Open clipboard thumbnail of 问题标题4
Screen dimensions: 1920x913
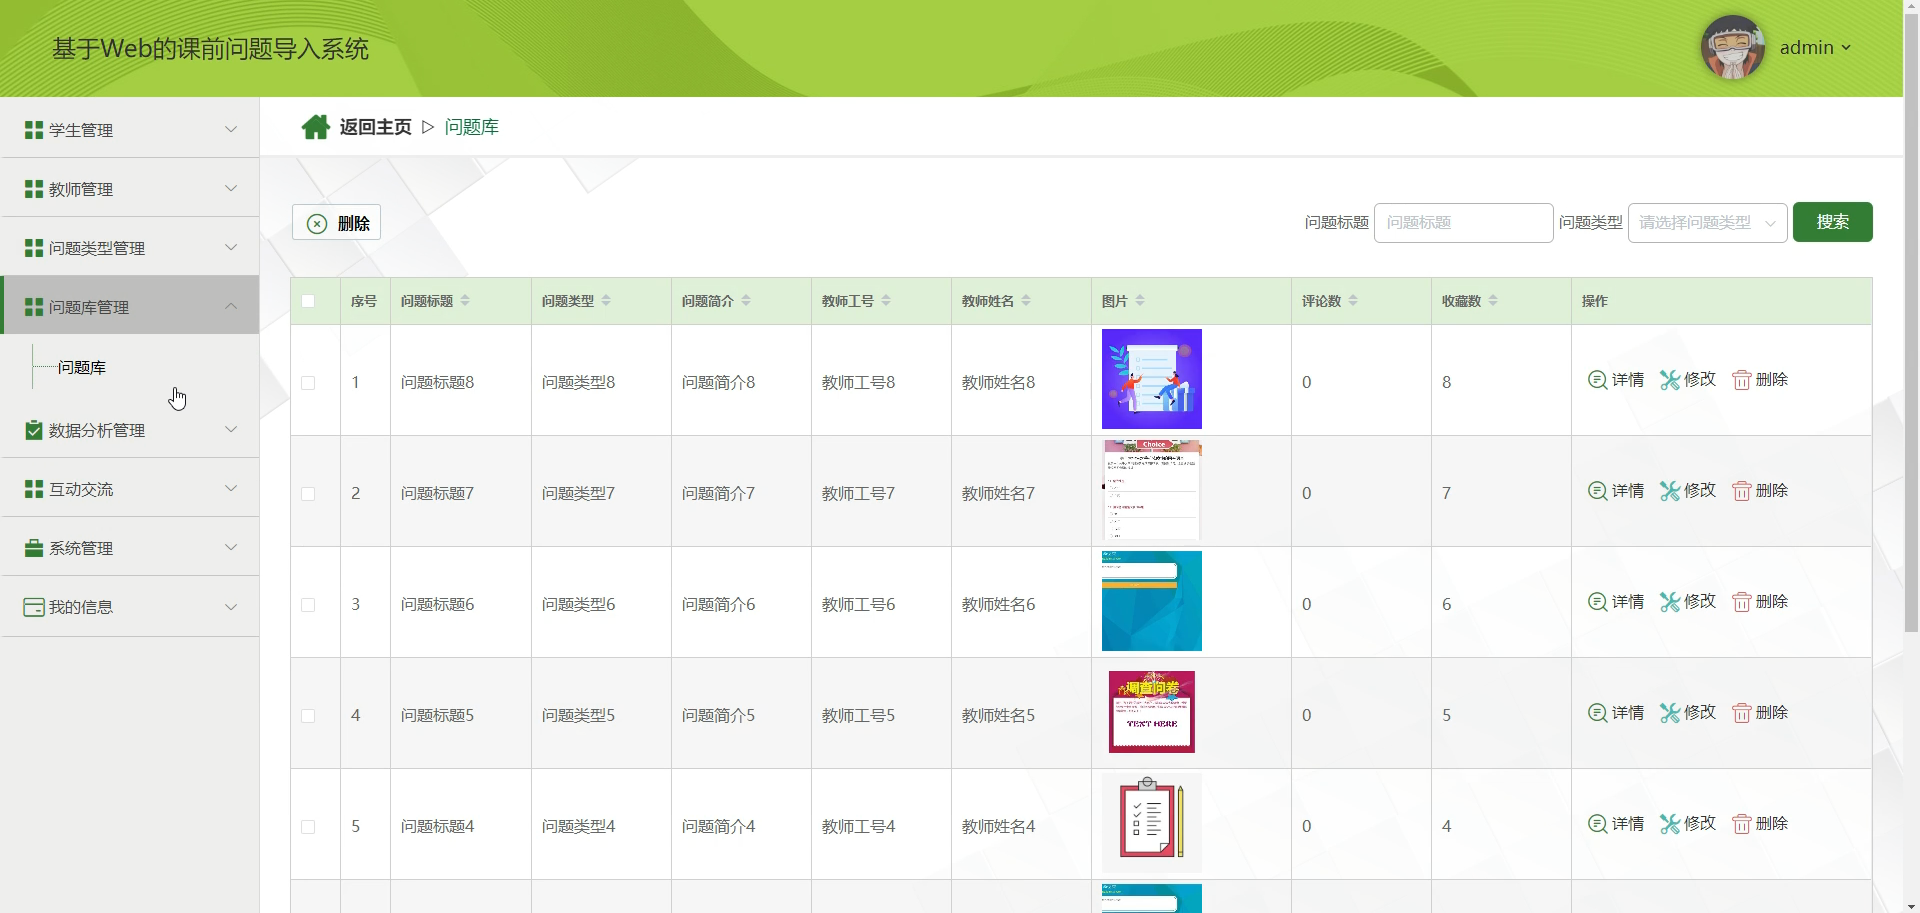1152,823
